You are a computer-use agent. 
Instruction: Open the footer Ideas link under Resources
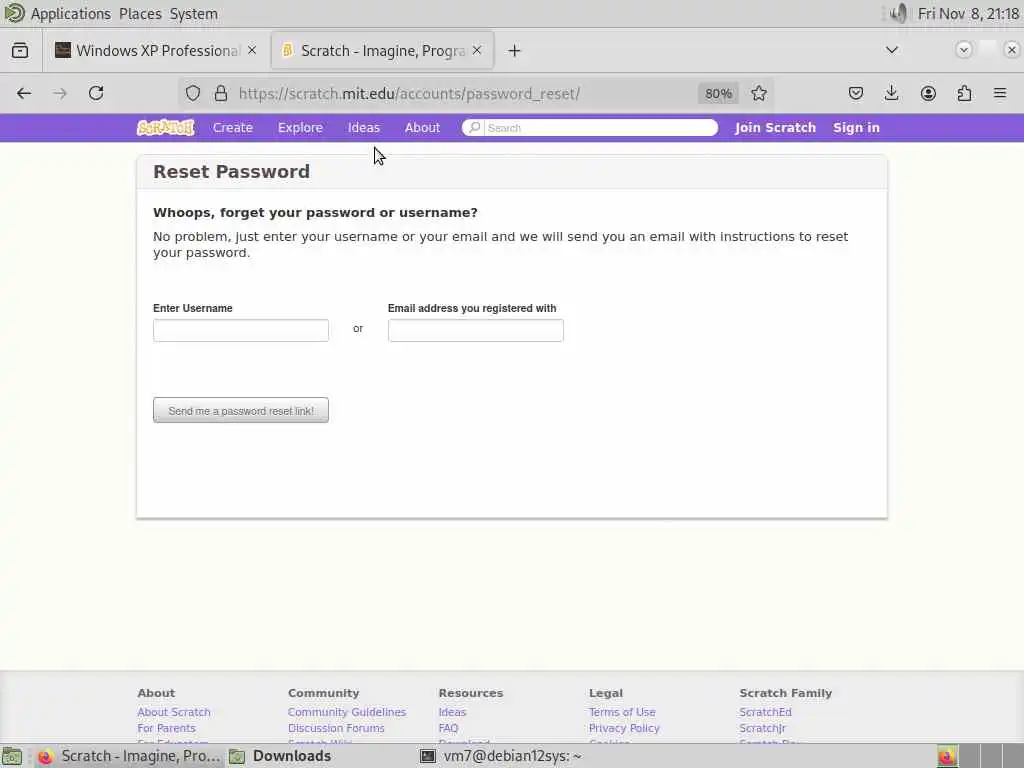(x=453, y=712)
